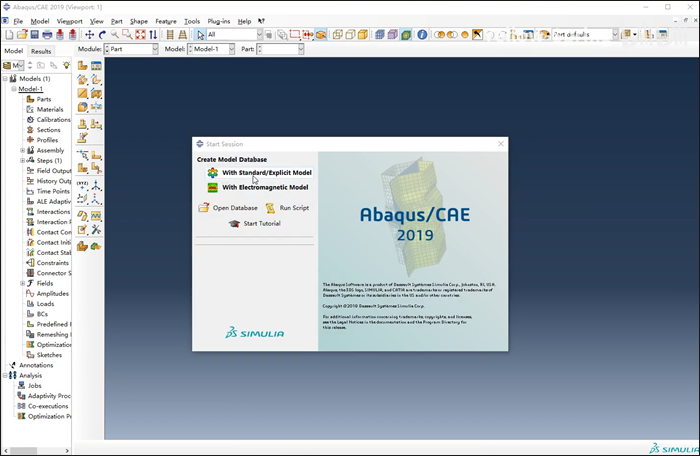Click the selection arrow cursor icon in toolbar
This screenshot has width=700, height=456.
pos(200,34)
